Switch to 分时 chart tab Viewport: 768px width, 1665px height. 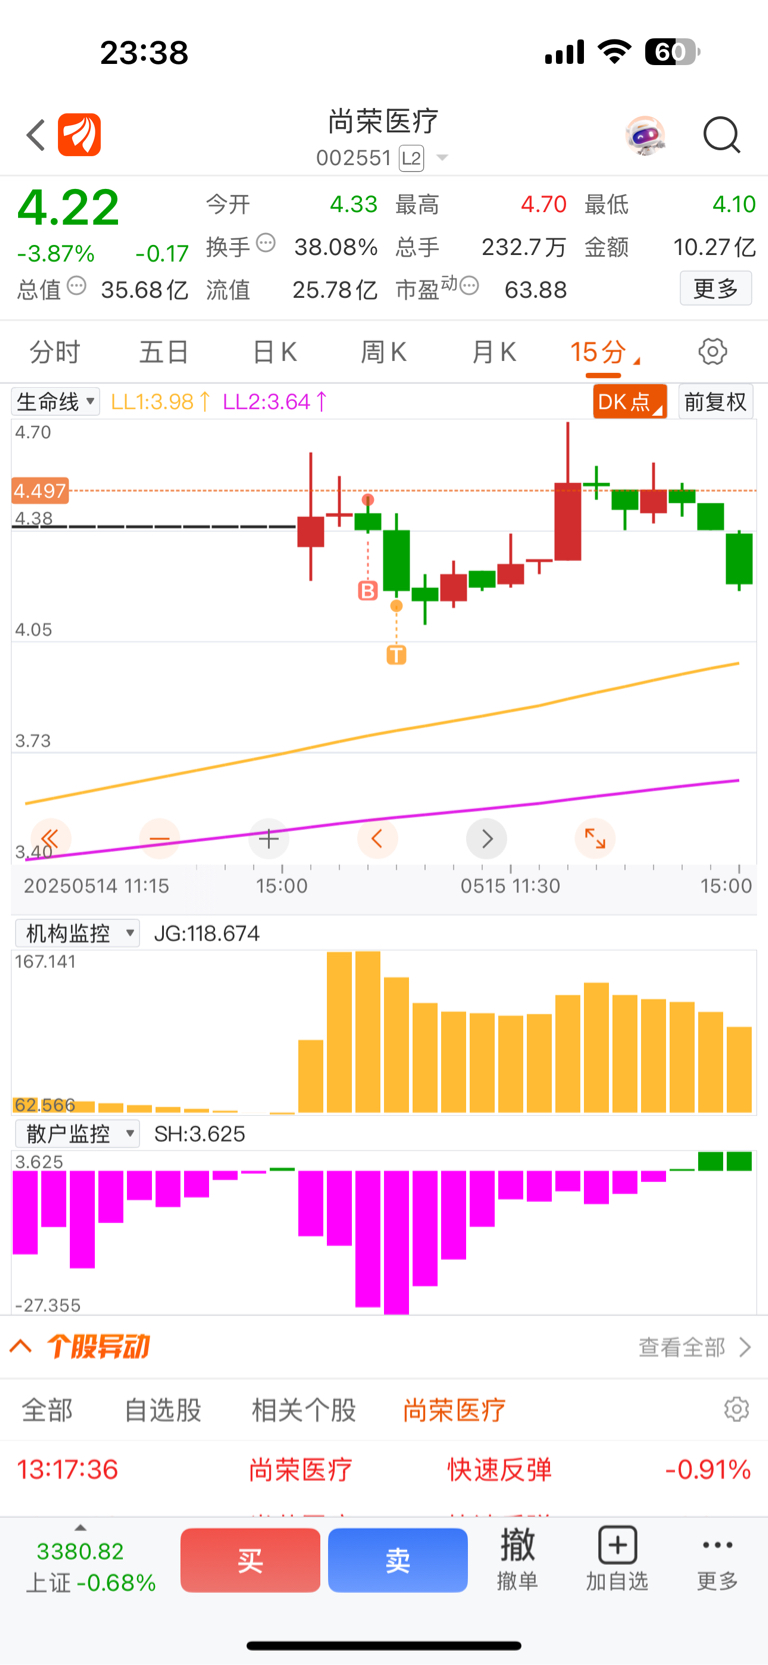tap(54, 352)
